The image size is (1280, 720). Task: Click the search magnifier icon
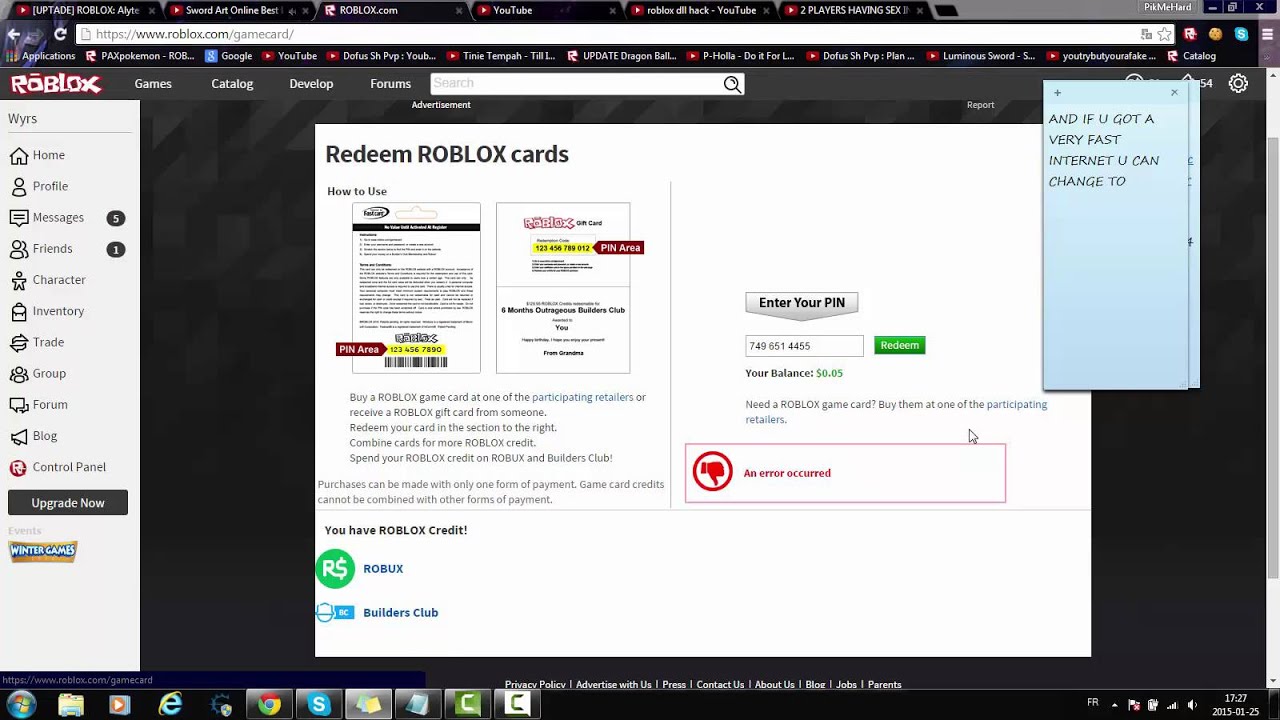733,84
